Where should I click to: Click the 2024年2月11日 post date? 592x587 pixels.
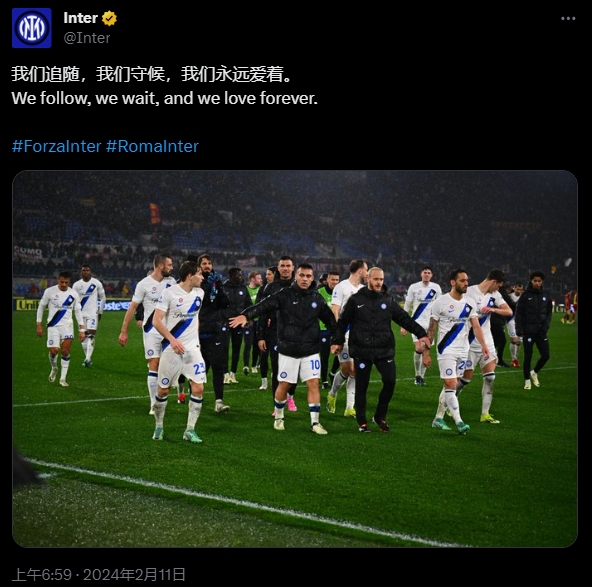pyautogui.click(x=134, y=575)
